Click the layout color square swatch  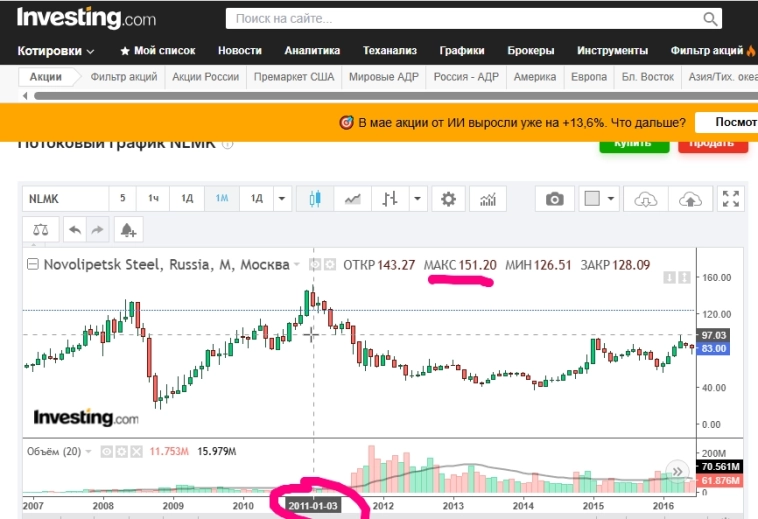(592, 198)
